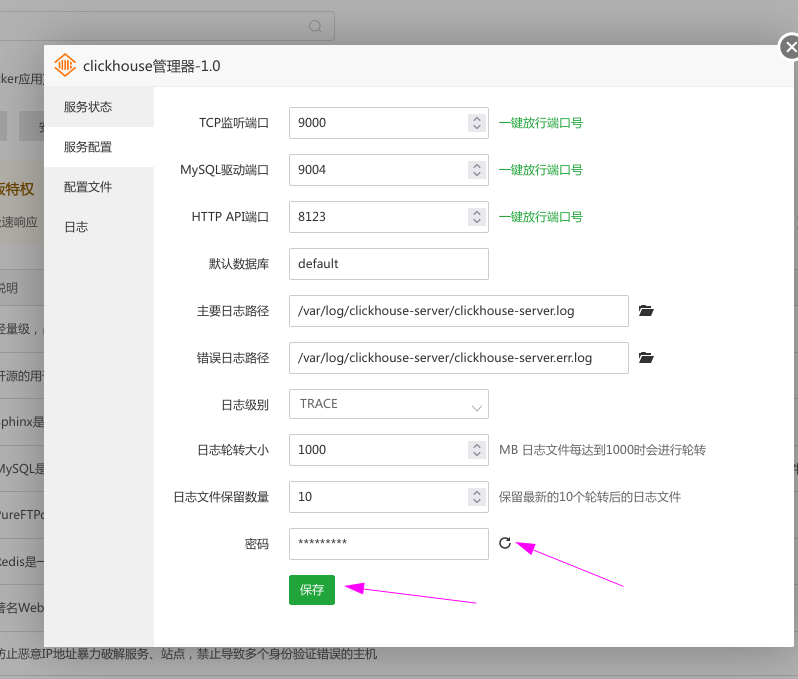The height and width of the screenshot is (679, 798).
Task: Click the stepper arrows on TCP监听端口
Action: coord(477,123)
